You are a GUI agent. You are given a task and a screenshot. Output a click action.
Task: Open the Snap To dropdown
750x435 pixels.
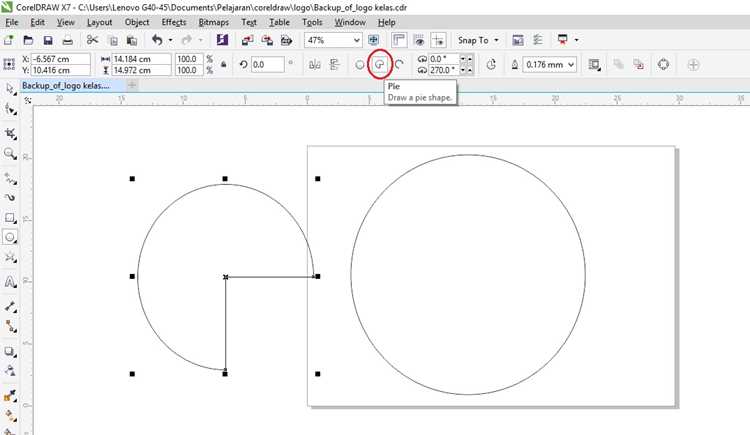click(x=477, y=40)
